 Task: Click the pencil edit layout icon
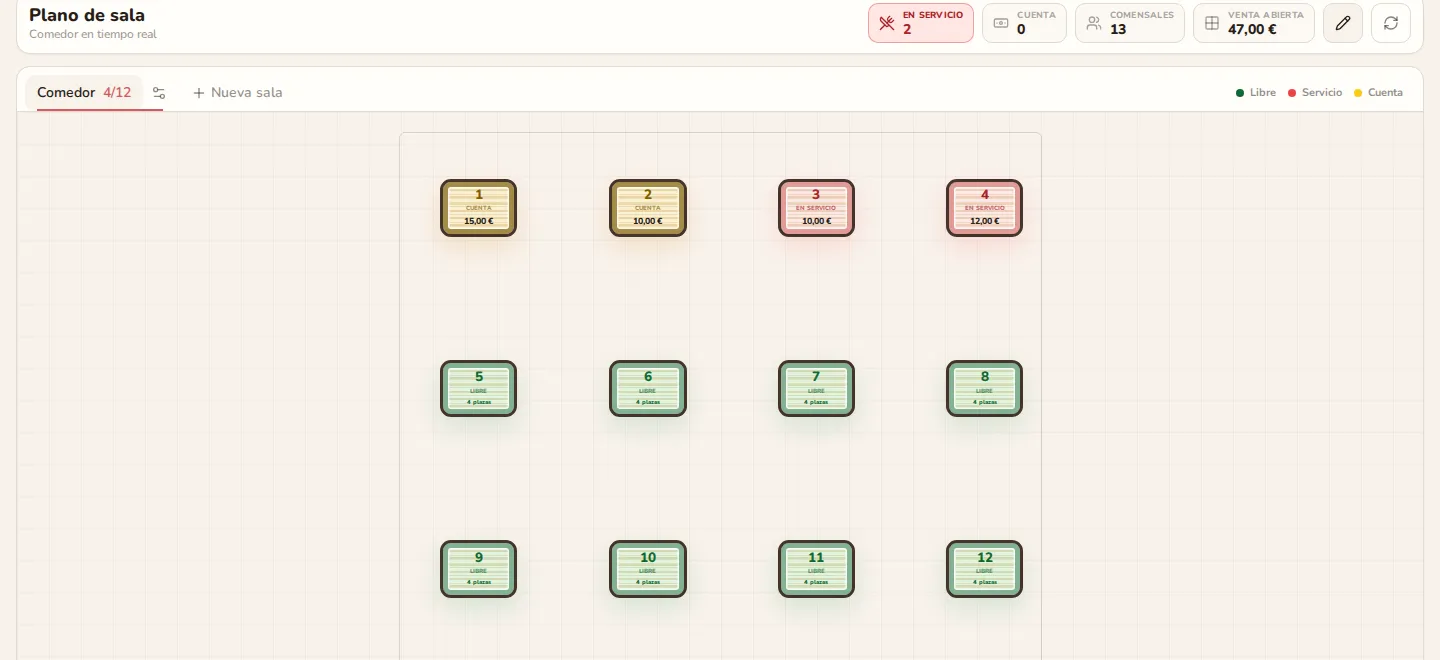tap(1343, 23)
